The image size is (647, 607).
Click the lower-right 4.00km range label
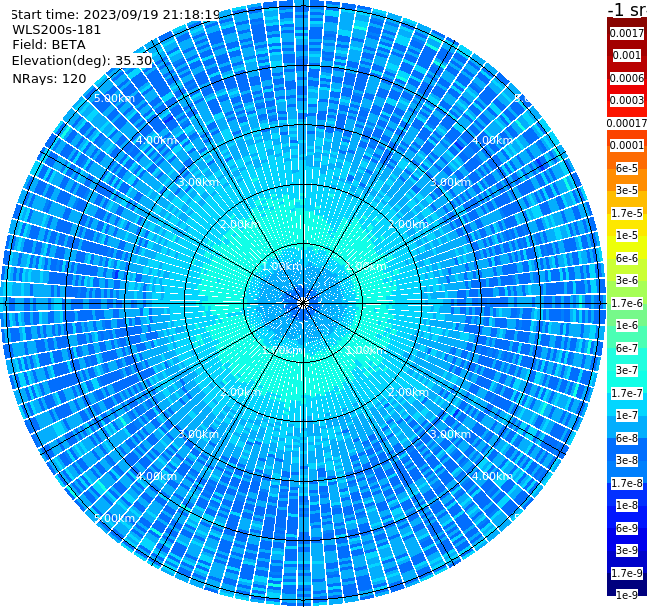(x=492, y=476)
